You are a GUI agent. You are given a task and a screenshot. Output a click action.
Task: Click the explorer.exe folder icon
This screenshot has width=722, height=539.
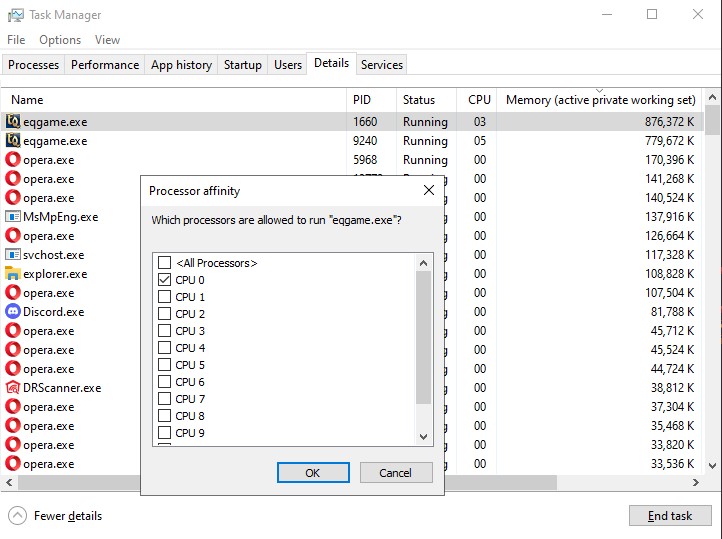(13, 274)
